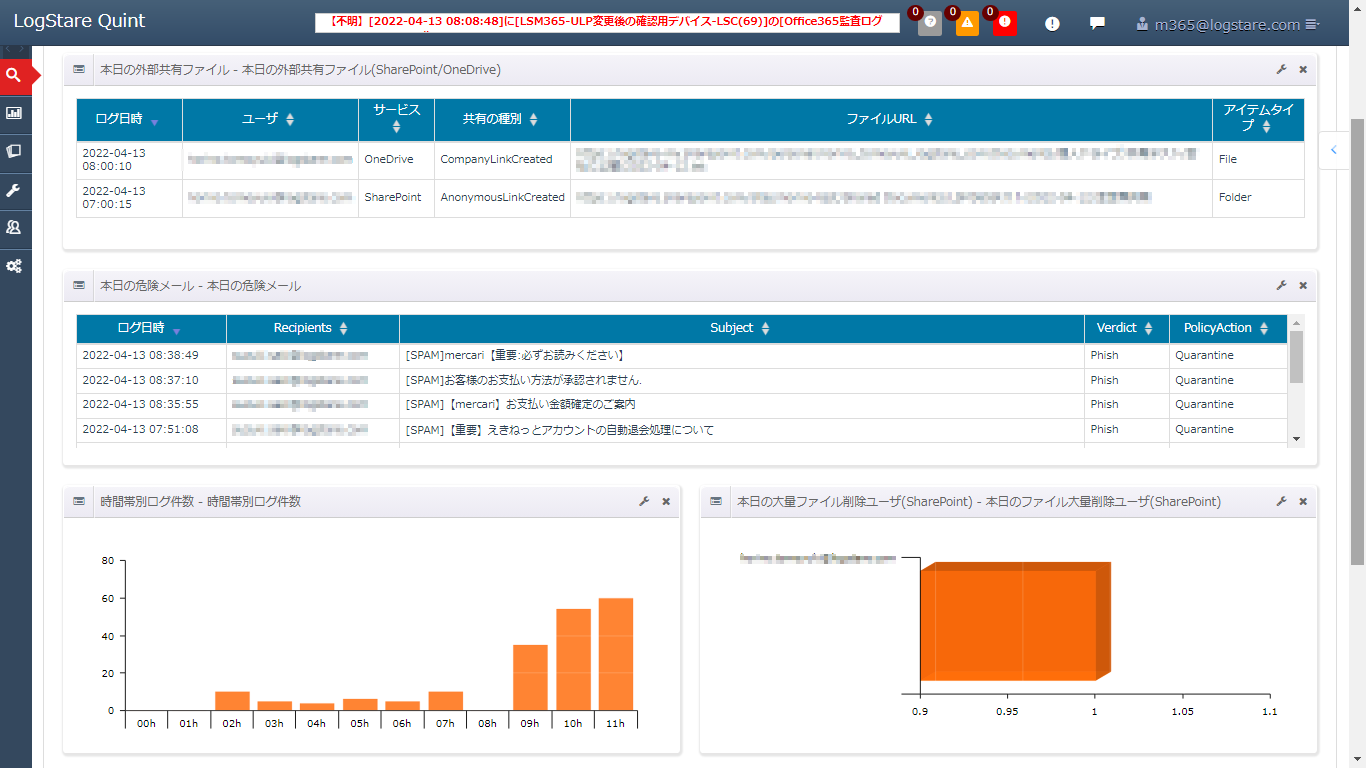Toggle collapse on 本日の外部共有ファイル widget header
Image resolution: width=1366 pixels, height=768 pixels.
coord(78,69)
